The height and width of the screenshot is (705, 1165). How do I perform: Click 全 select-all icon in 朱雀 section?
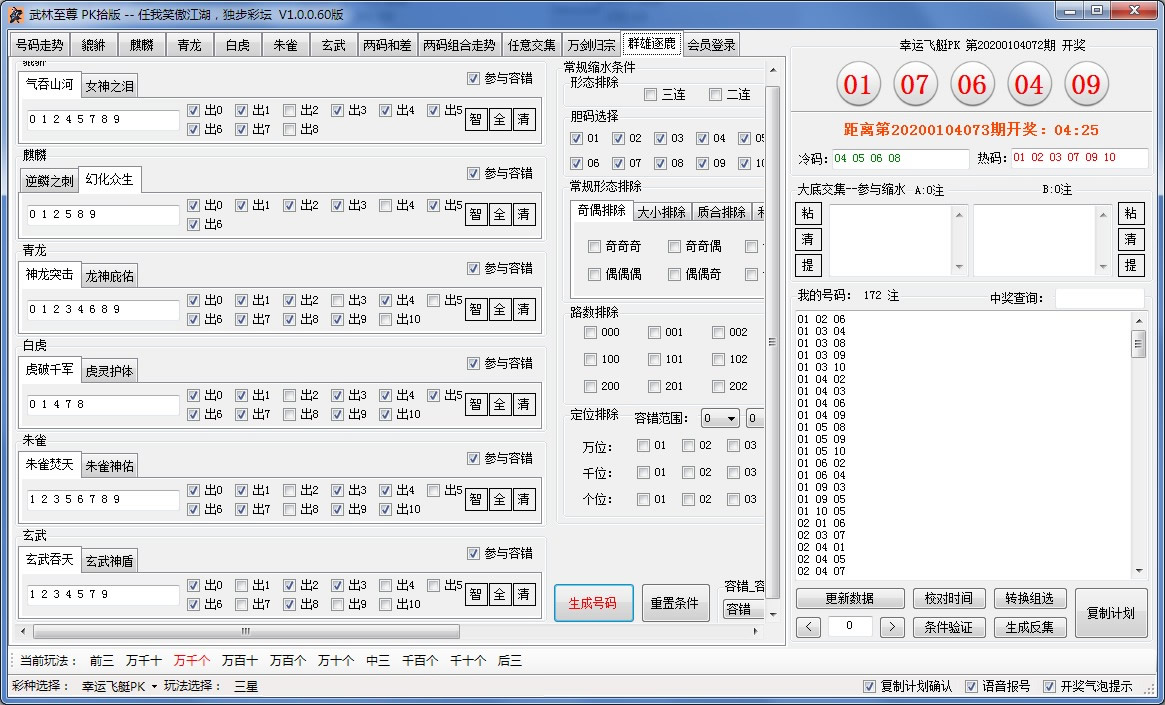click(499, 499)
